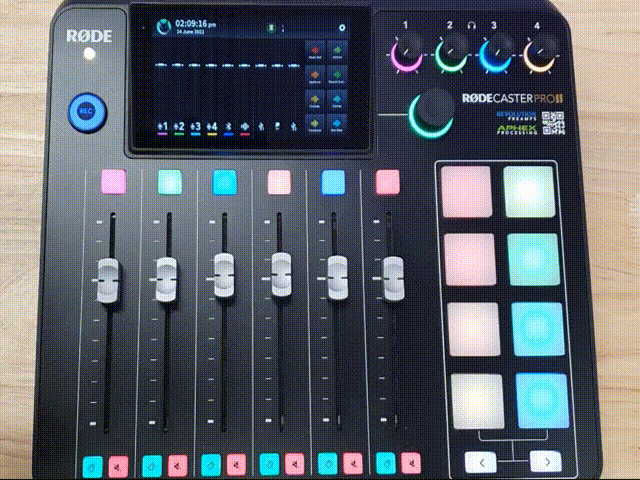
Task: Trigger the second-row mint green sound pad
Action: click(533, 260)
